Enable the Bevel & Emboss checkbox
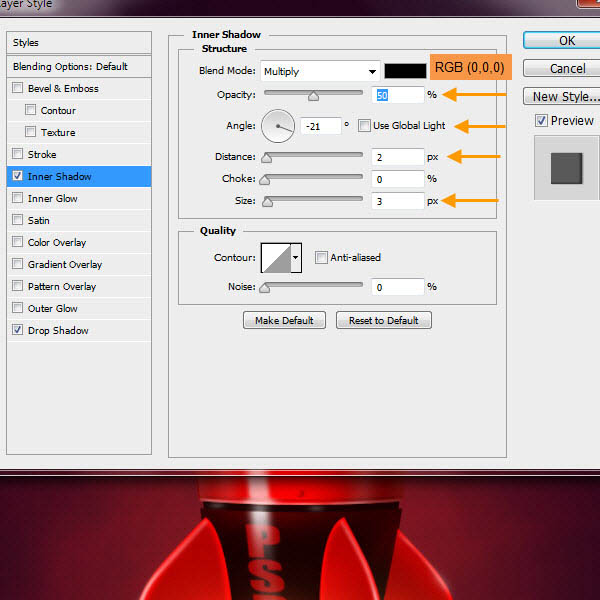Viewport: 600px width, 600px height. click(18, 89)
